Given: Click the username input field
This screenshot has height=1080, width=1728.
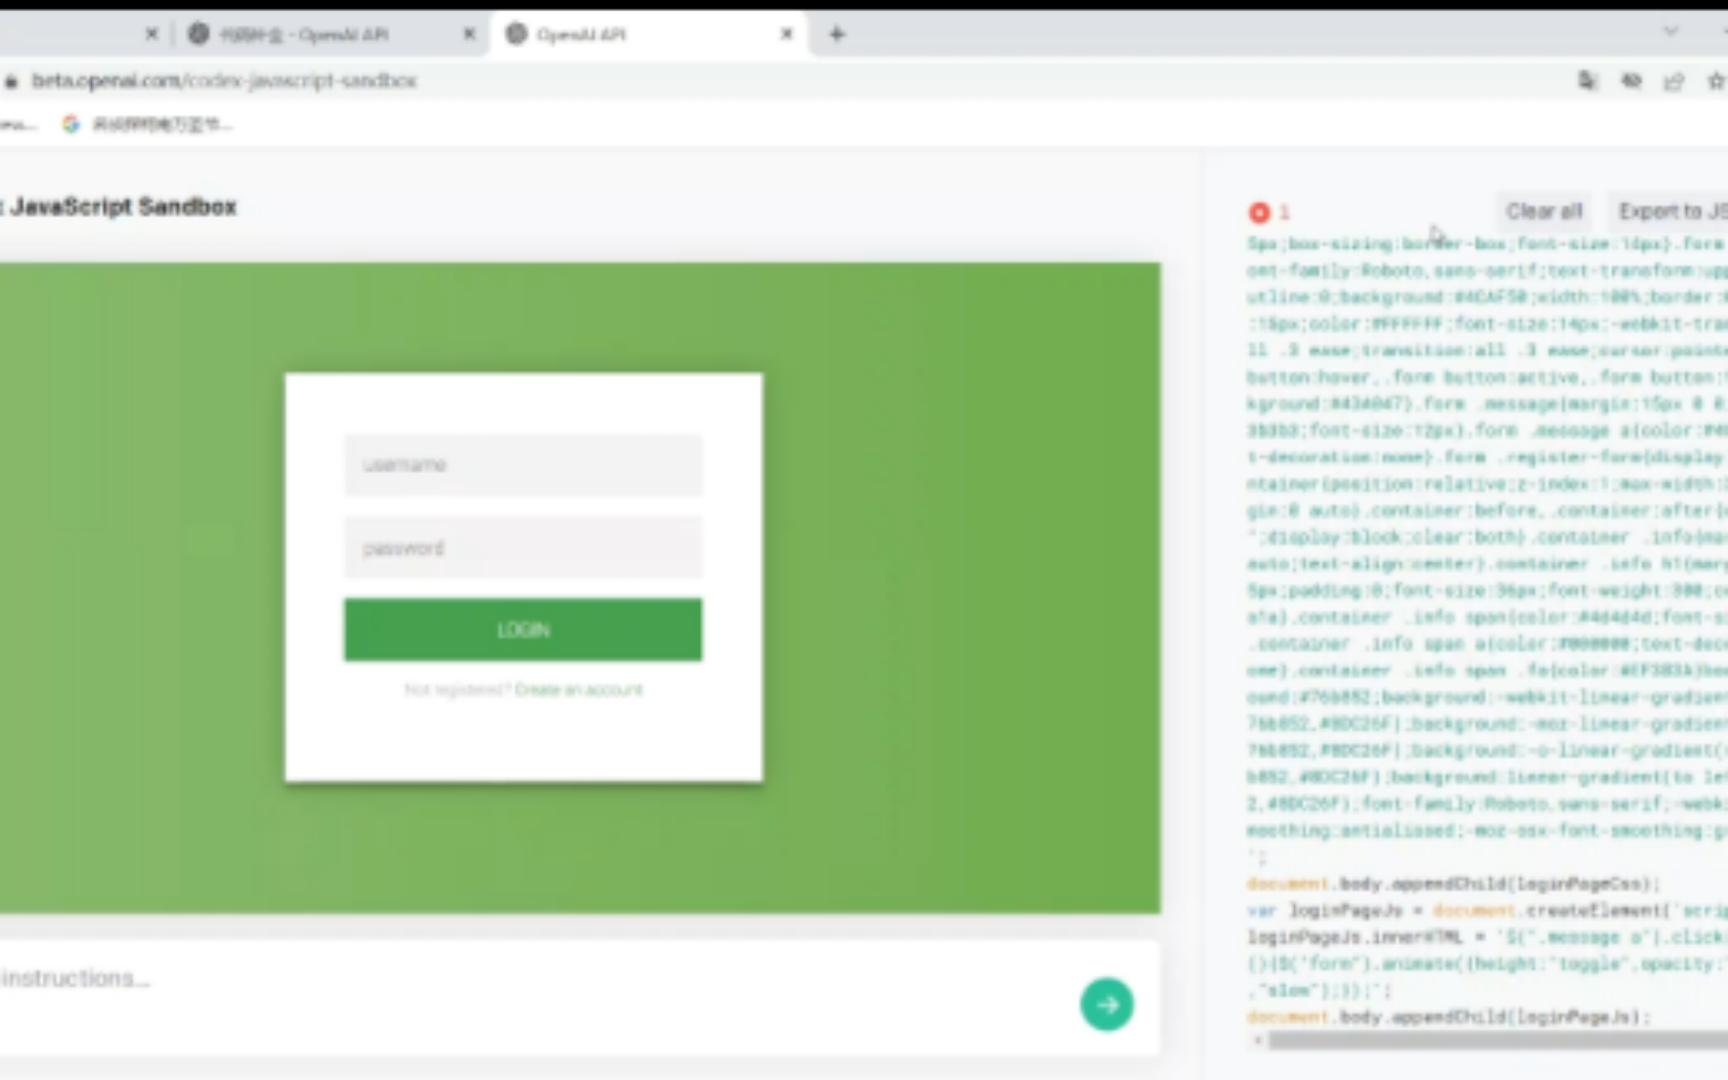Looking at the screenshot, I should 523,465.
